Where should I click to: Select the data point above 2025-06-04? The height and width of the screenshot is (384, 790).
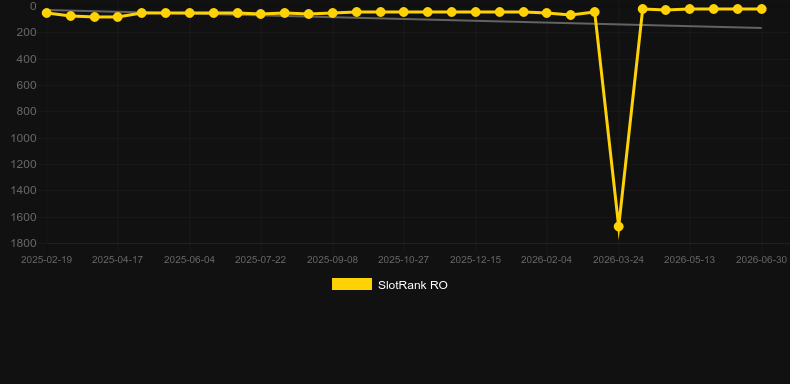click(x=189, y=13)
